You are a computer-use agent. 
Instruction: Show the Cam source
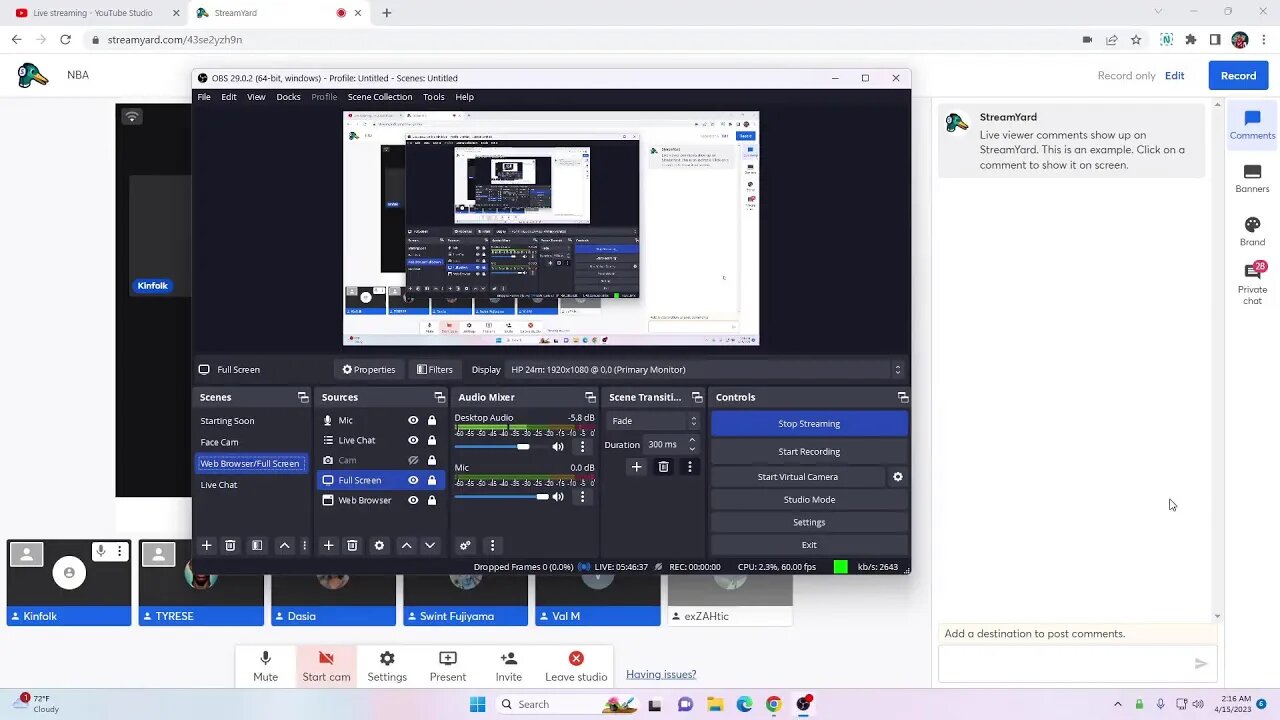coord(413,460)
